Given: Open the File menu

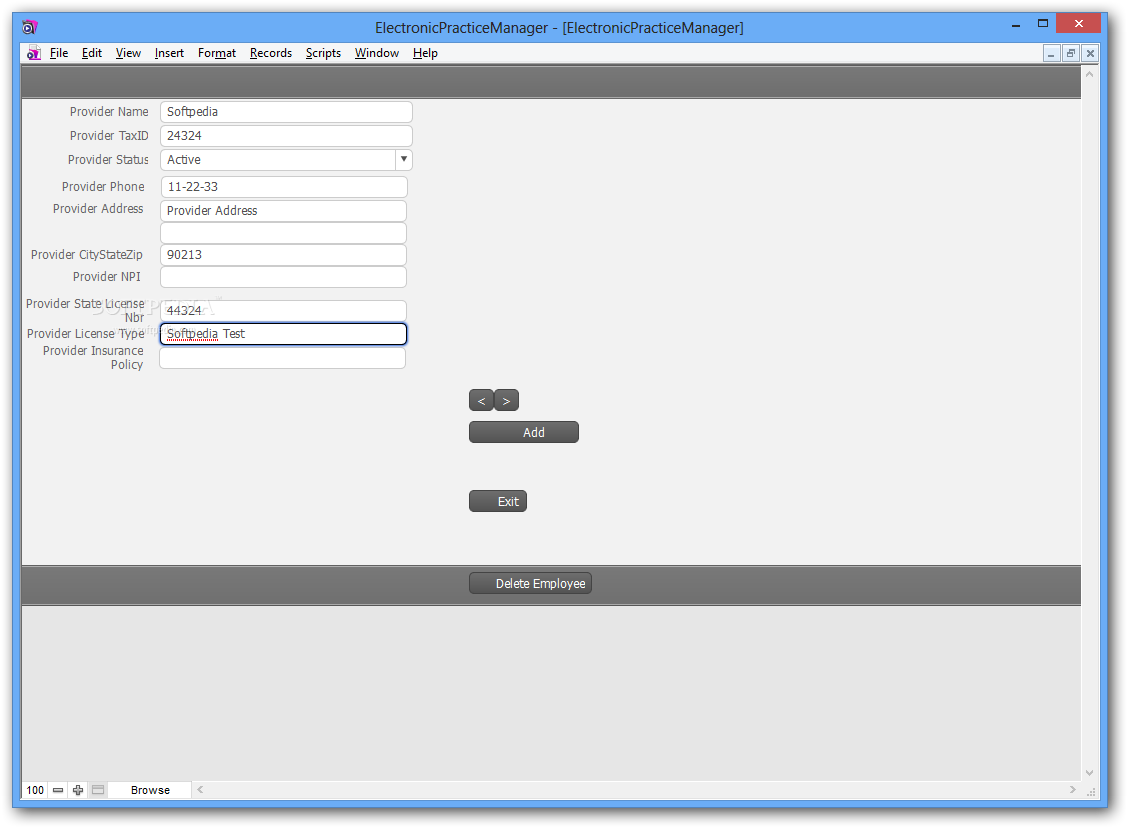Looking at the screenshot, I should [59, 53].
